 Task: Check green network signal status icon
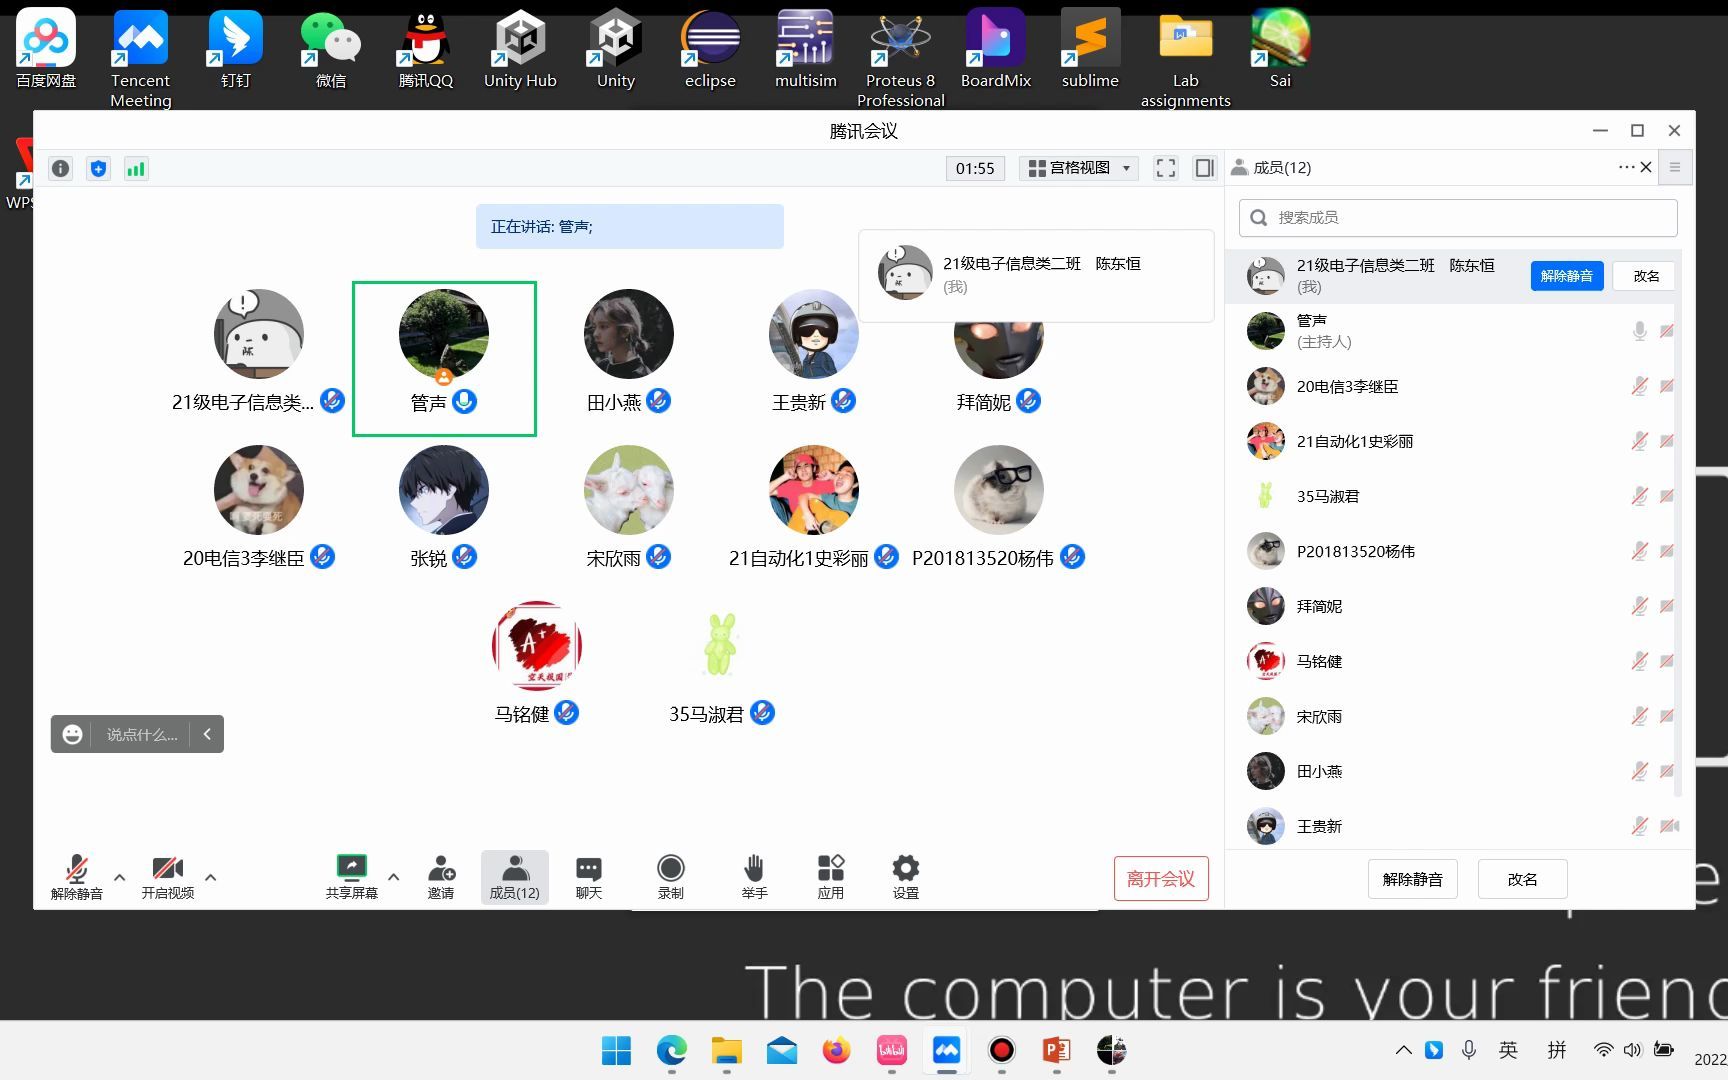136,169
